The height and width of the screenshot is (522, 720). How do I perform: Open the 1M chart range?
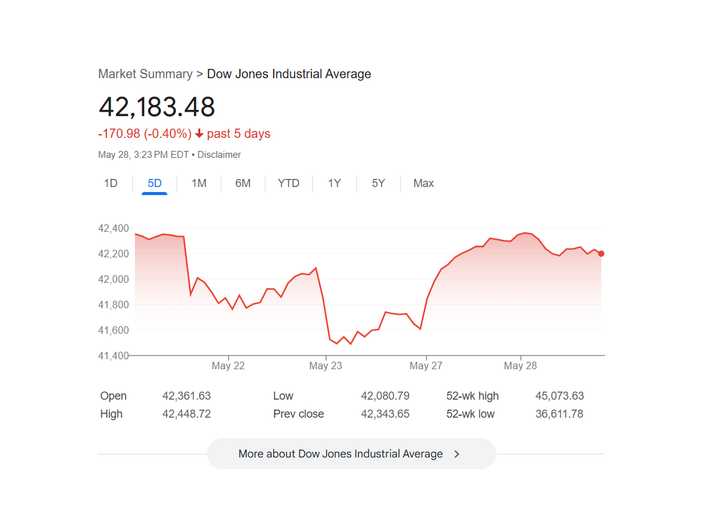coord(199,183)
